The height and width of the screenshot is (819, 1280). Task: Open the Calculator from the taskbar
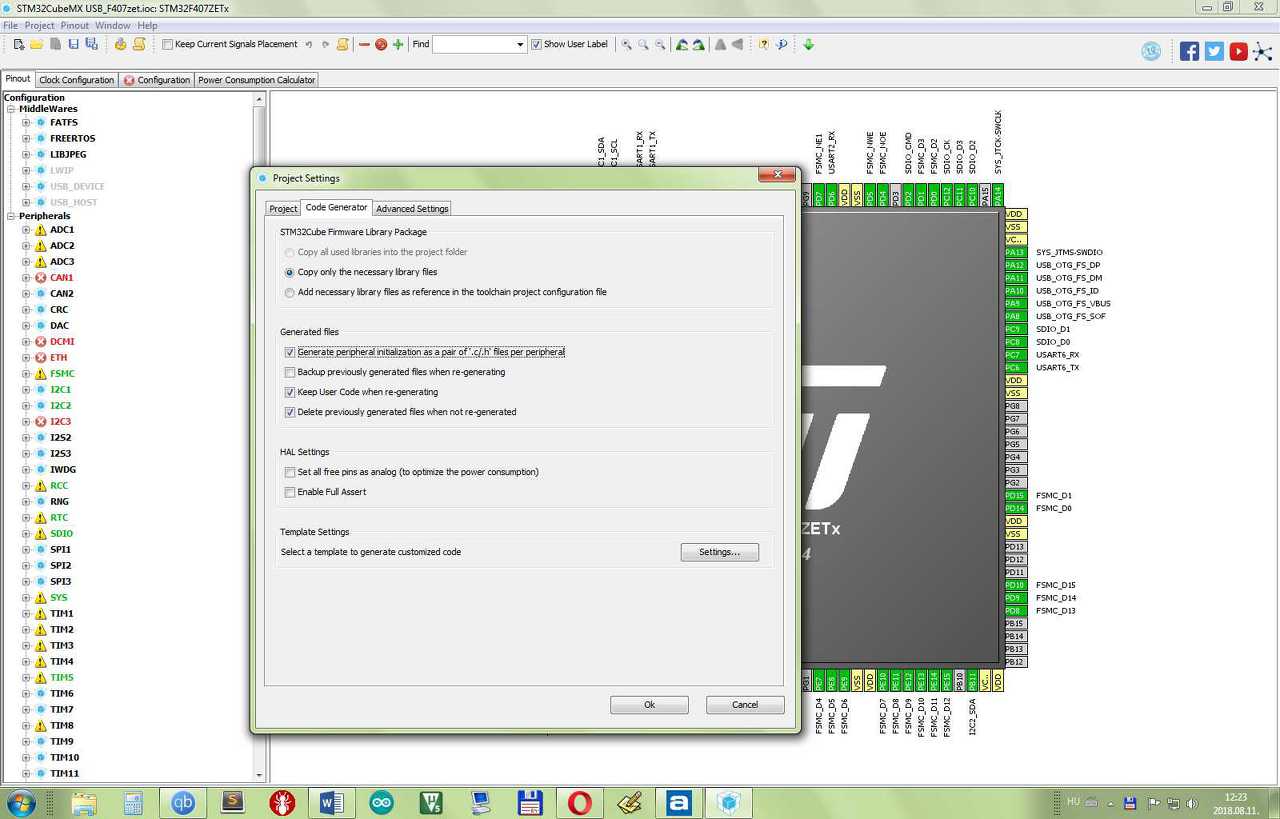(x=133, y=802)
